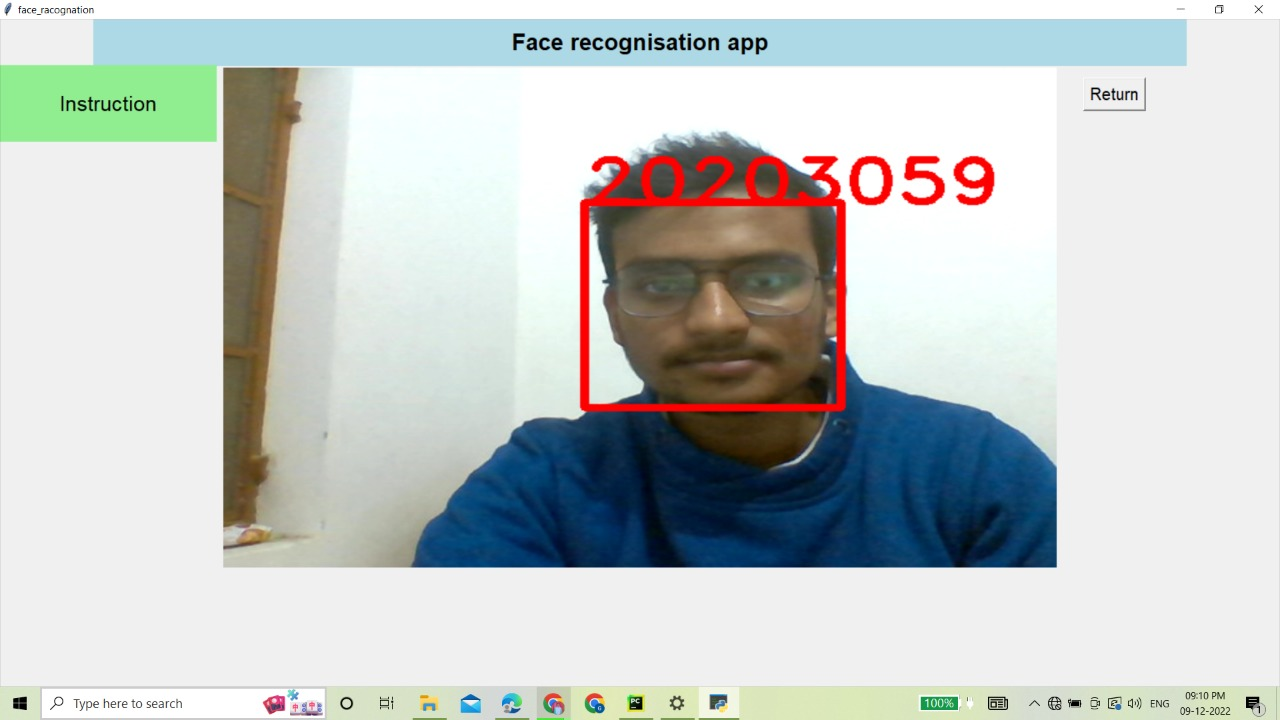Open File Explorer from the taskbar
This screenshot has width=1280, height=720.
click(429, 703)
